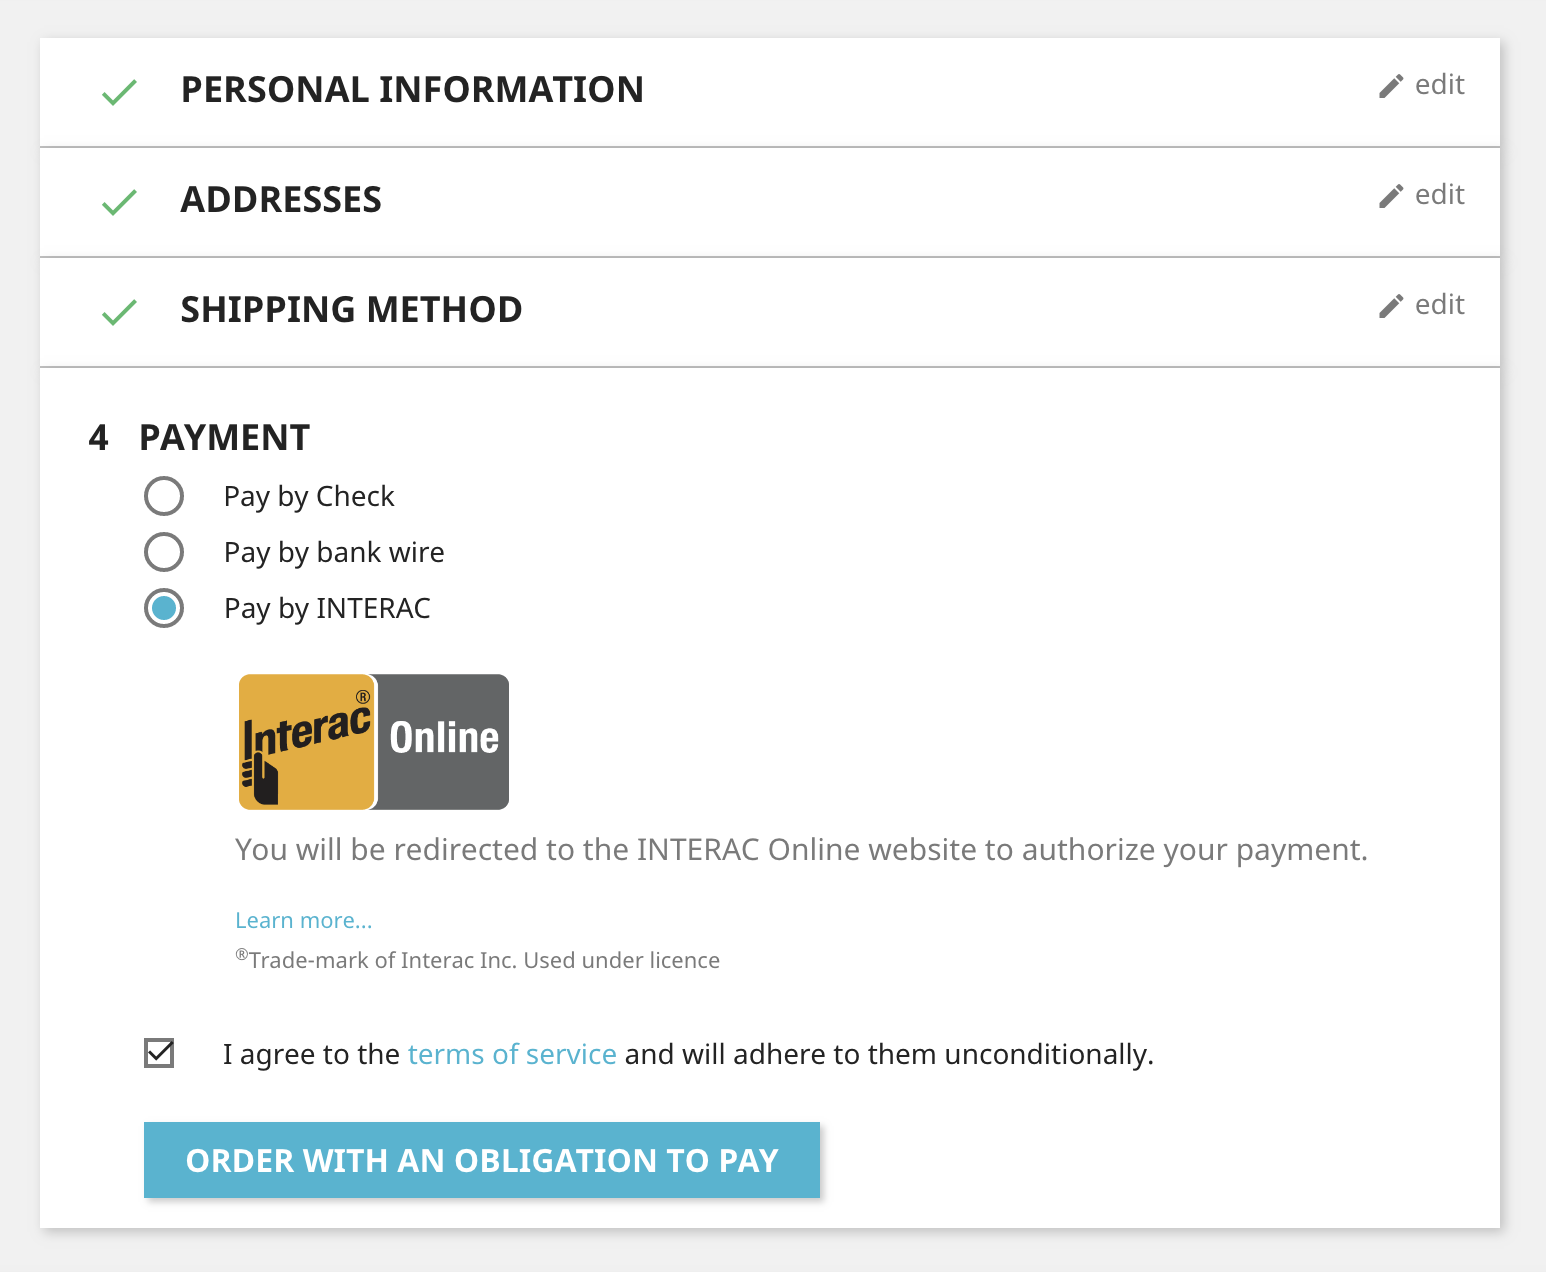Click the pencil icon beside Addresses
The height and width of the screenshot is (1272, 1546).
(x=1391, y=196)
